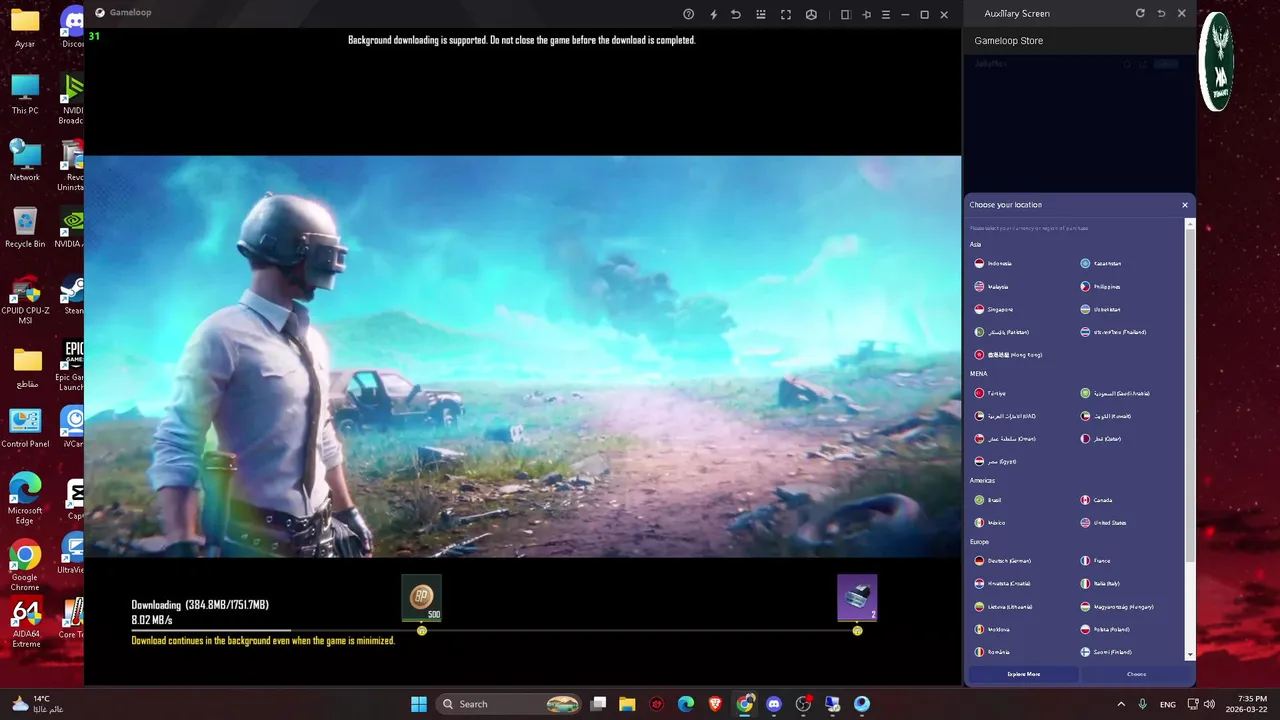Select Thailand as location
The height and width of the screenshot is (720, 1280).
(x=1113, y=332)
